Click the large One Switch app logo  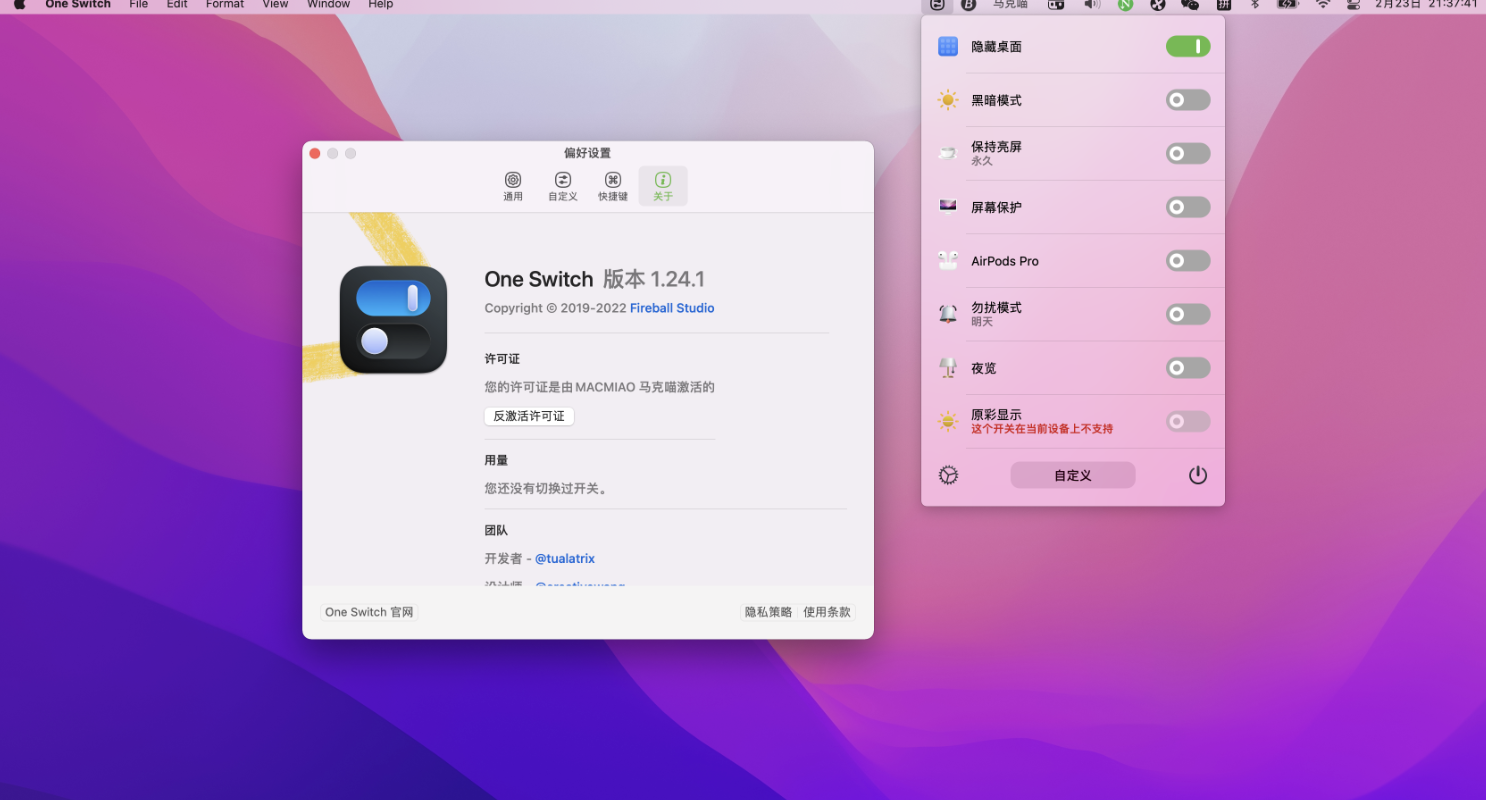(393, 319)
